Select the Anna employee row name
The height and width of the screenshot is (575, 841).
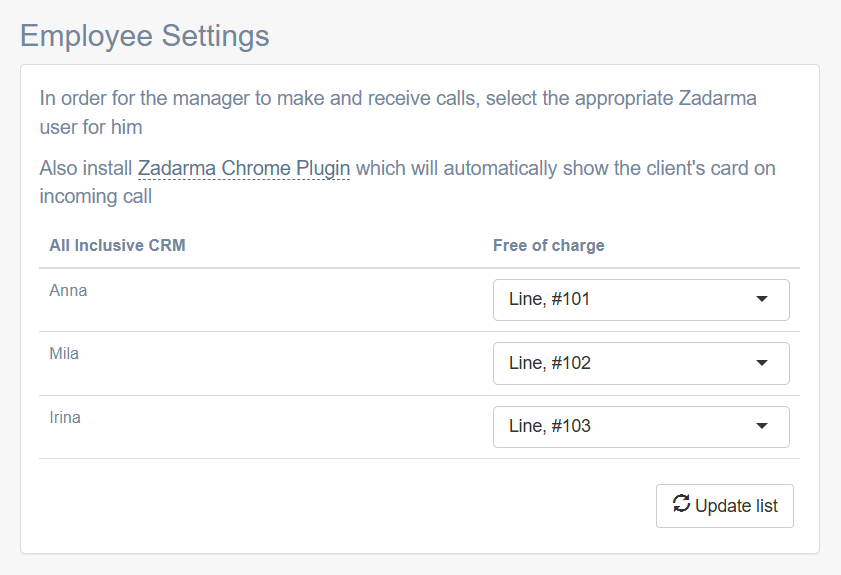[x=68, y=290]
